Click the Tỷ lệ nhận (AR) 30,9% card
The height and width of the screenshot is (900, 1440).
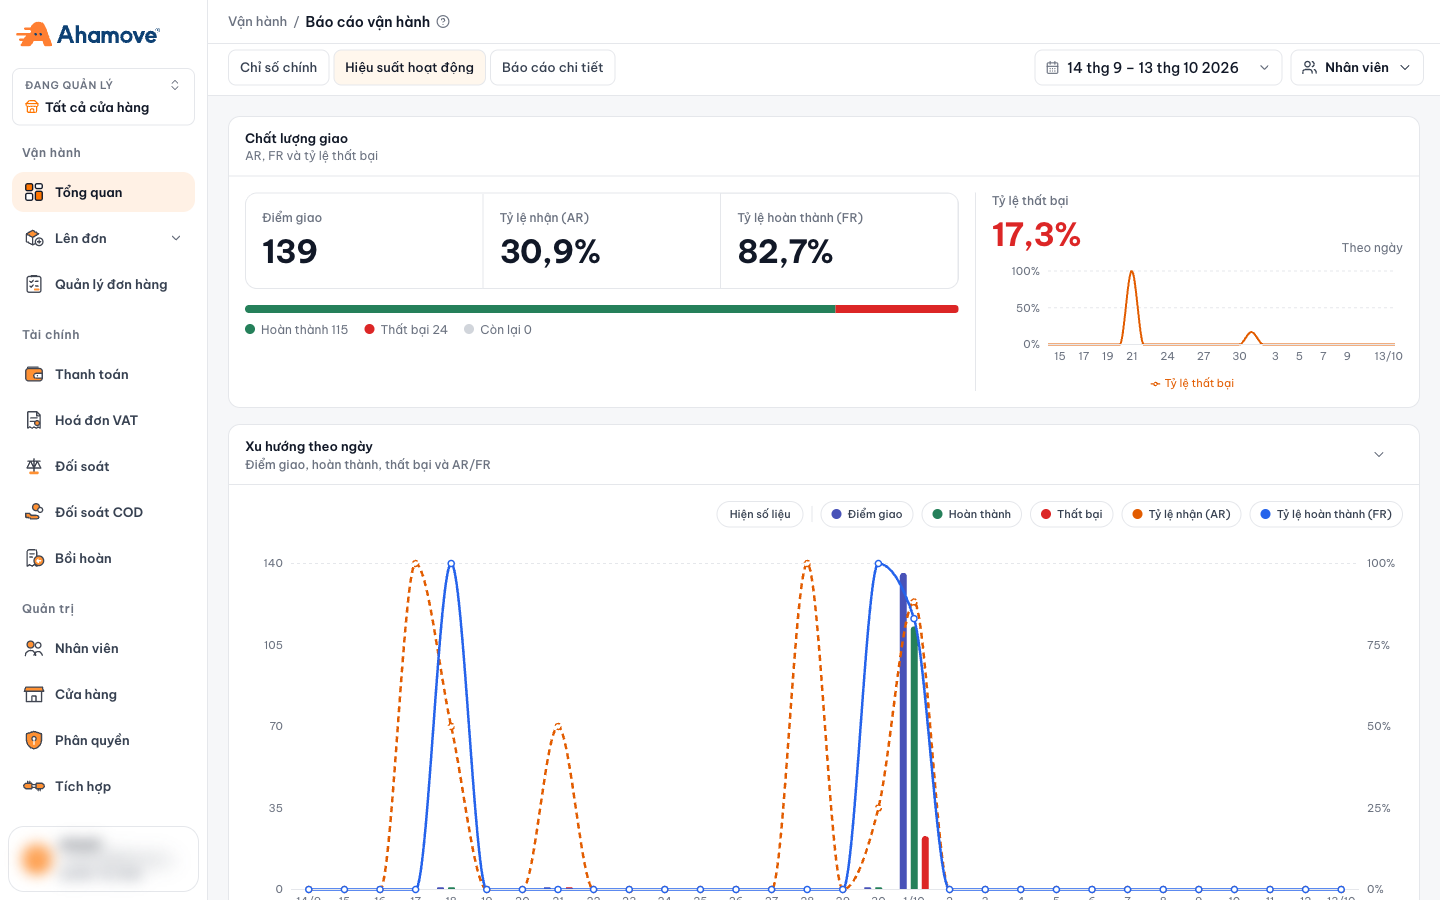601,241
